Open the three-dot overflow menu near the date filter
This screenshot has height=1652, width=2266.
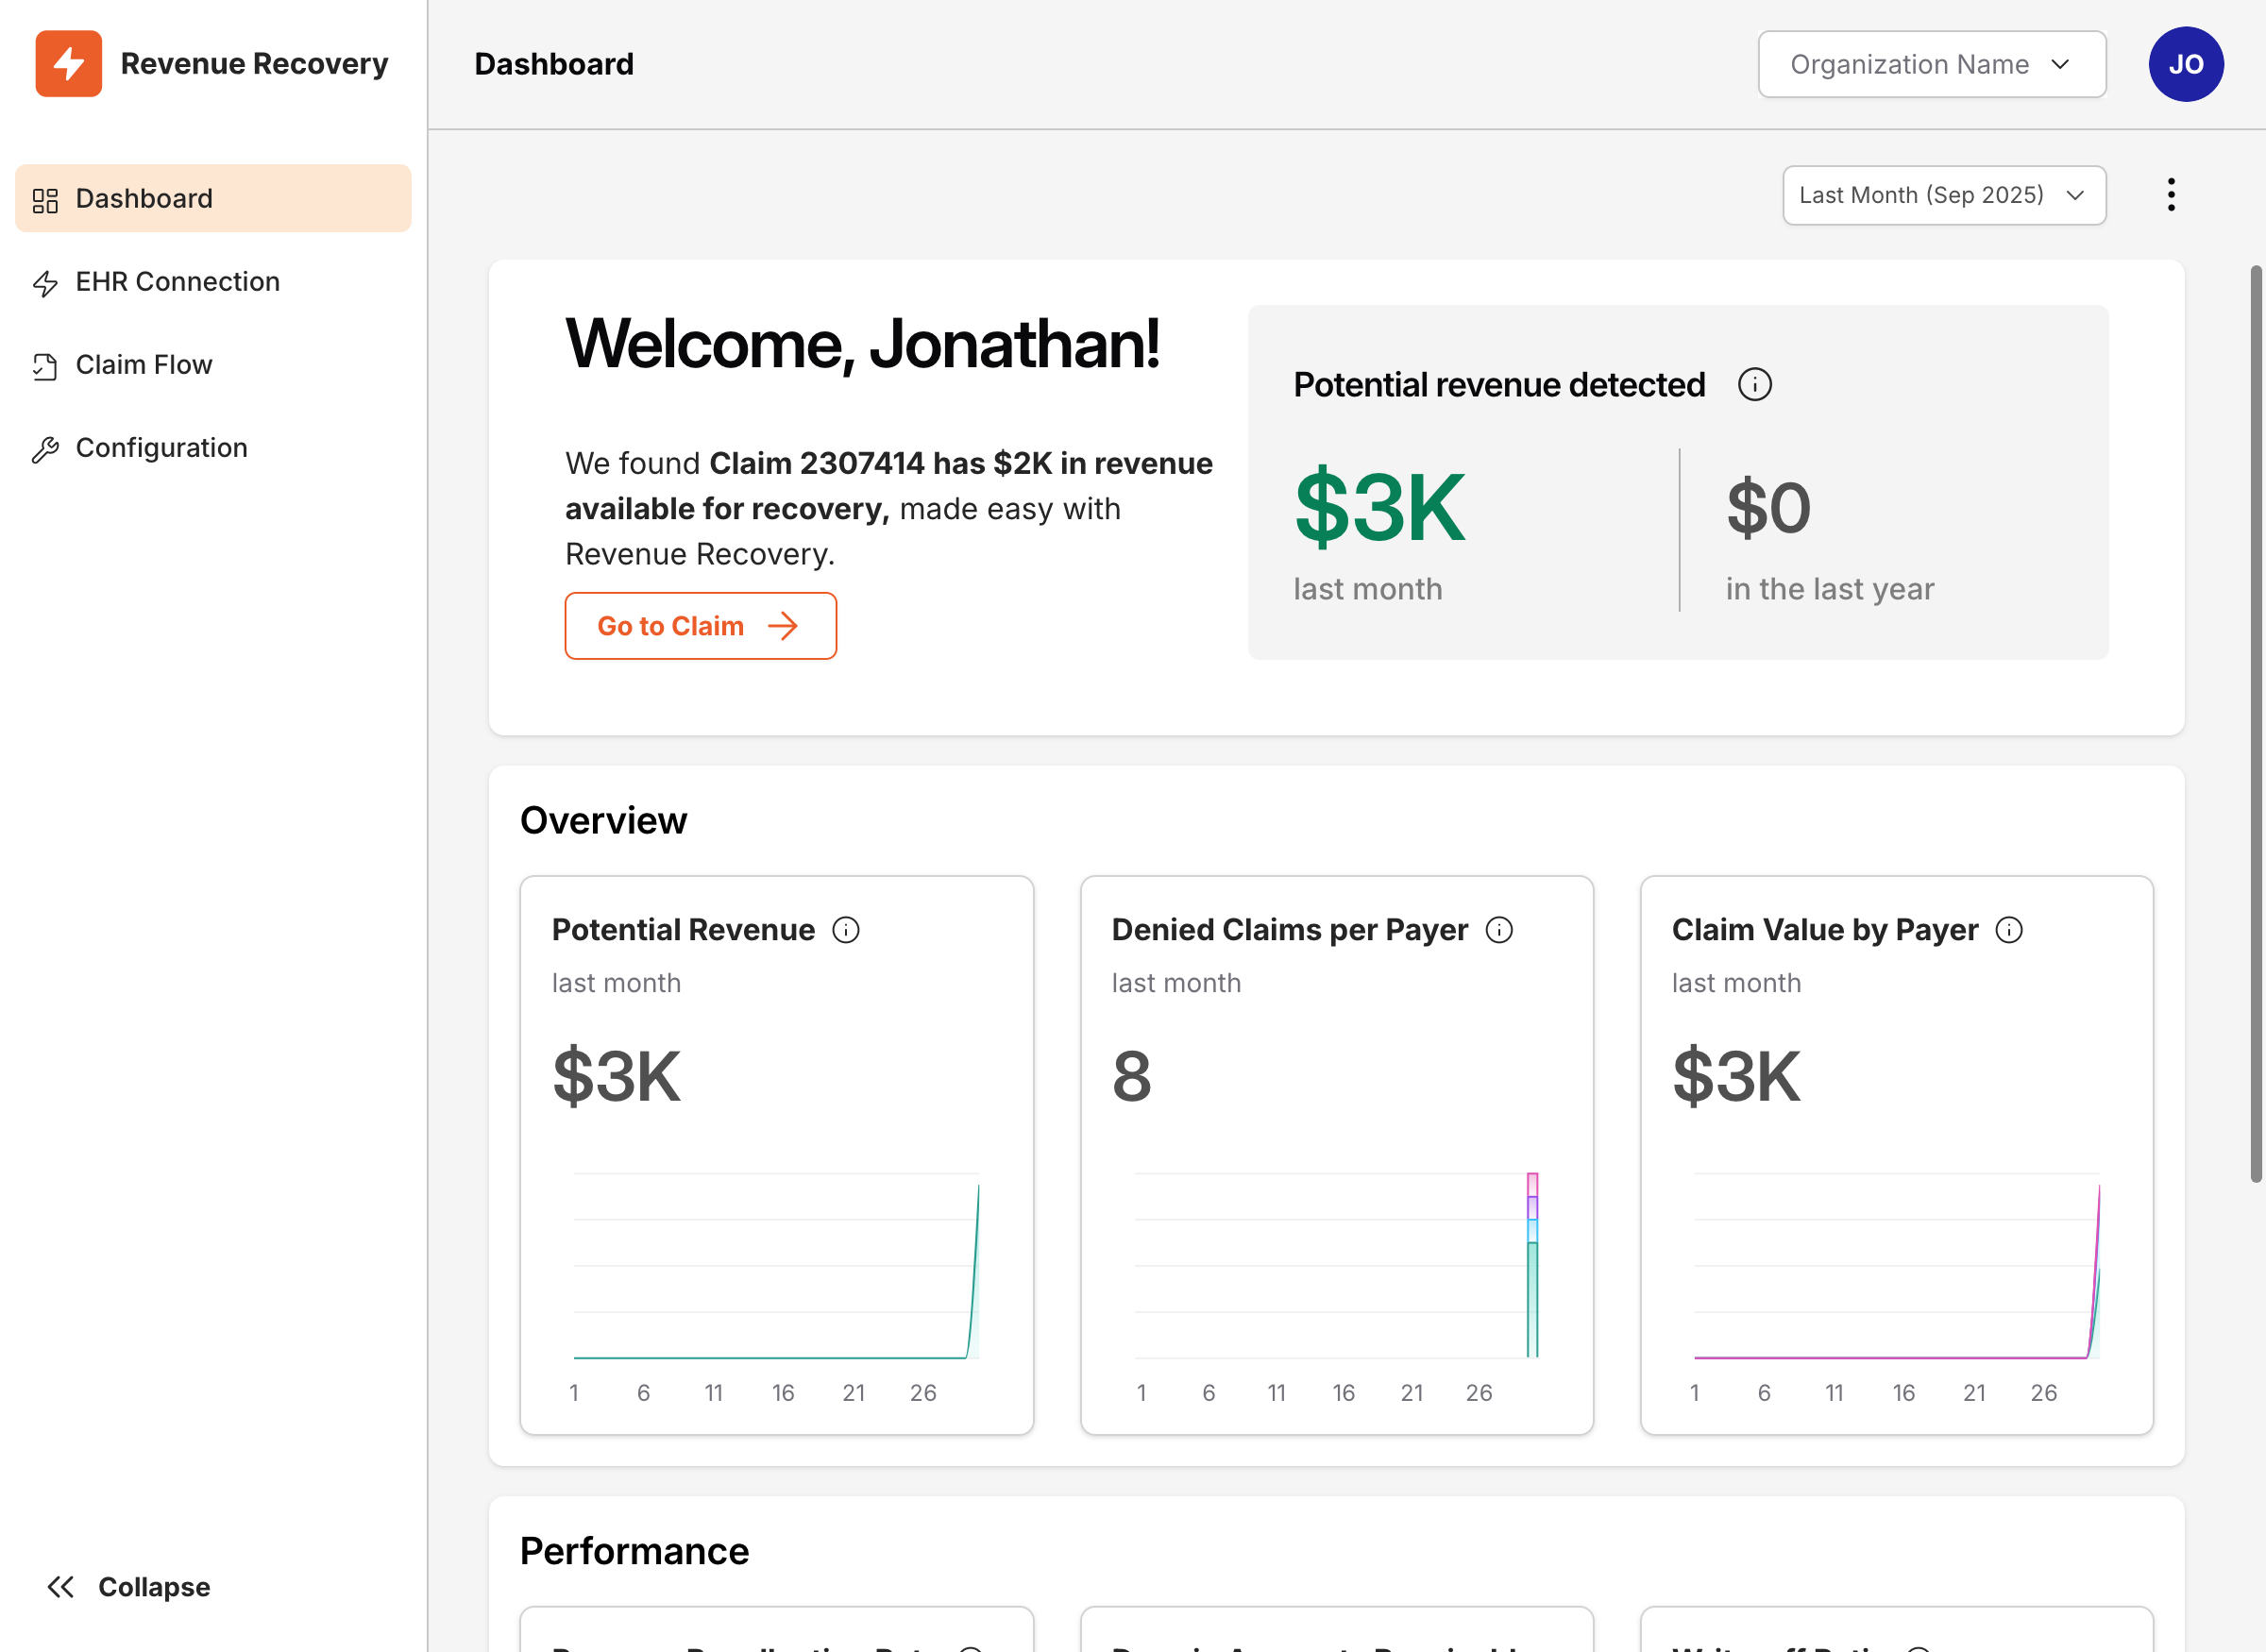[2171, 194]
